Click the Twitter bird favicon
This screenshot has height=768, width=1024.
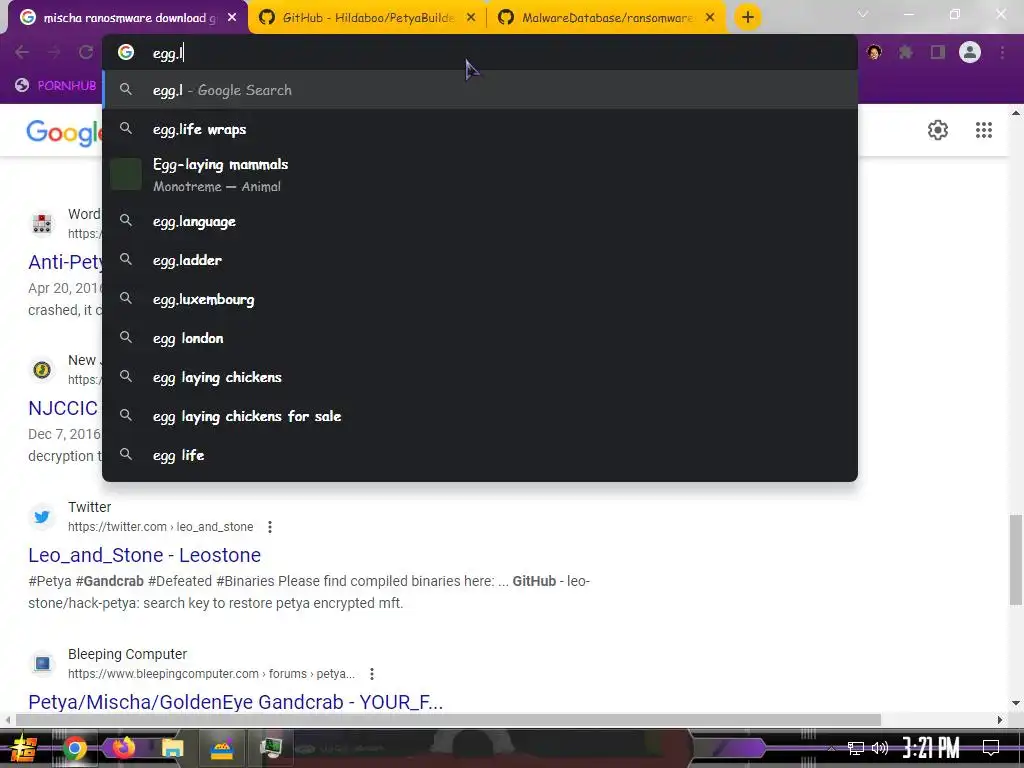(x=42, y=517)
